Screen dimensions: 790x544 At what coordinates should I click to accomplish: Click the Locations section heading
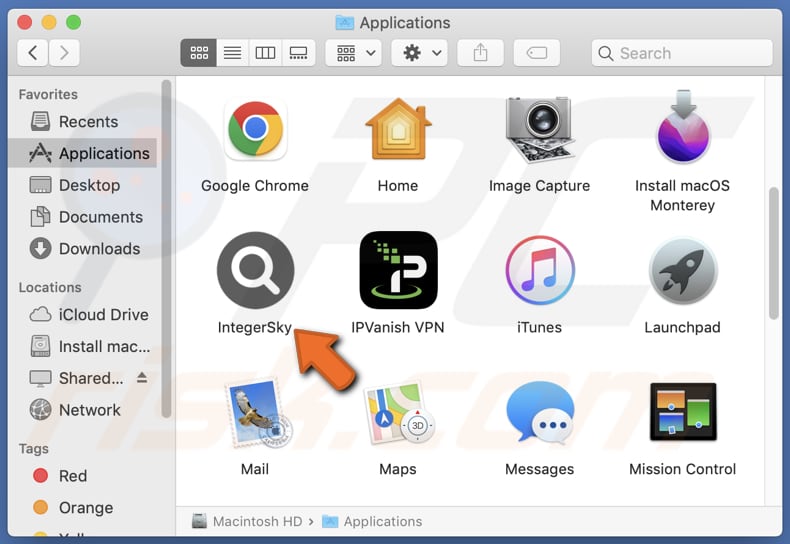pyautogui.click(x=50, y=287)
